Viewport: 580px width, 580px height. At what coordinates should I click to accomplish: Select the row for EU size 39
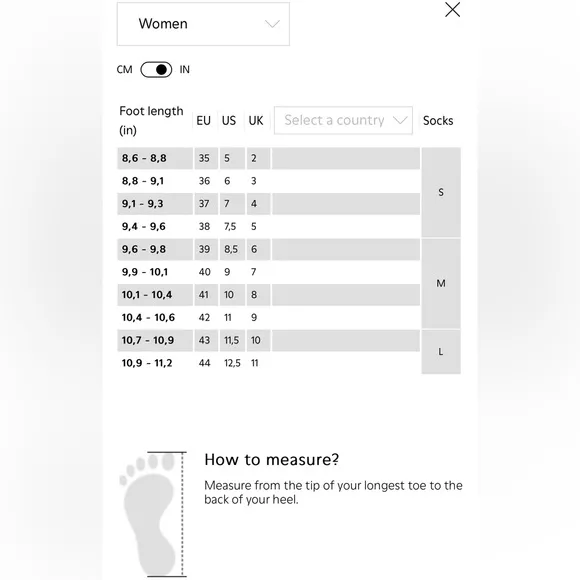pos(269,249)
